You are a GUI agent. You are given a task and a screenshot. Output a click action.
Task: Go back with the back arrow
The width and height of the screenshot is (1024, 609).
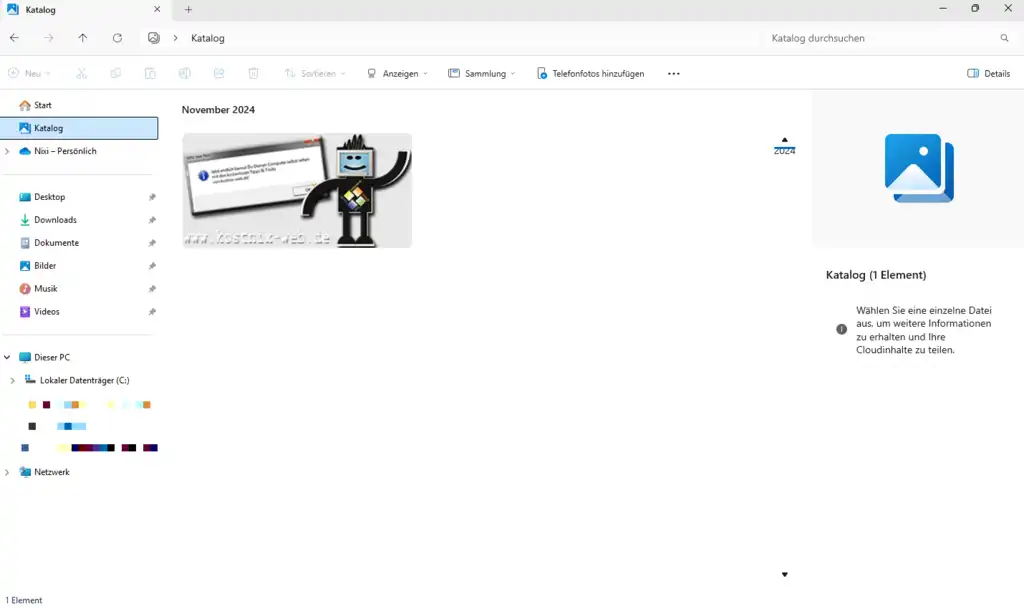[x=14, y=38]
